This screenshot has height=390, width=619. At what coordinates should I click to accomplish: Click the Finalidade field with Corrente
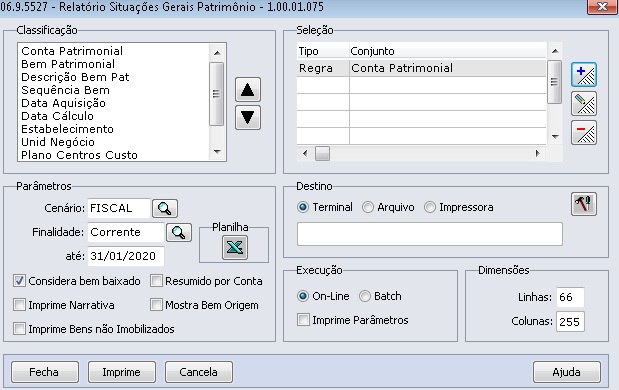click(x=126, y=232)
